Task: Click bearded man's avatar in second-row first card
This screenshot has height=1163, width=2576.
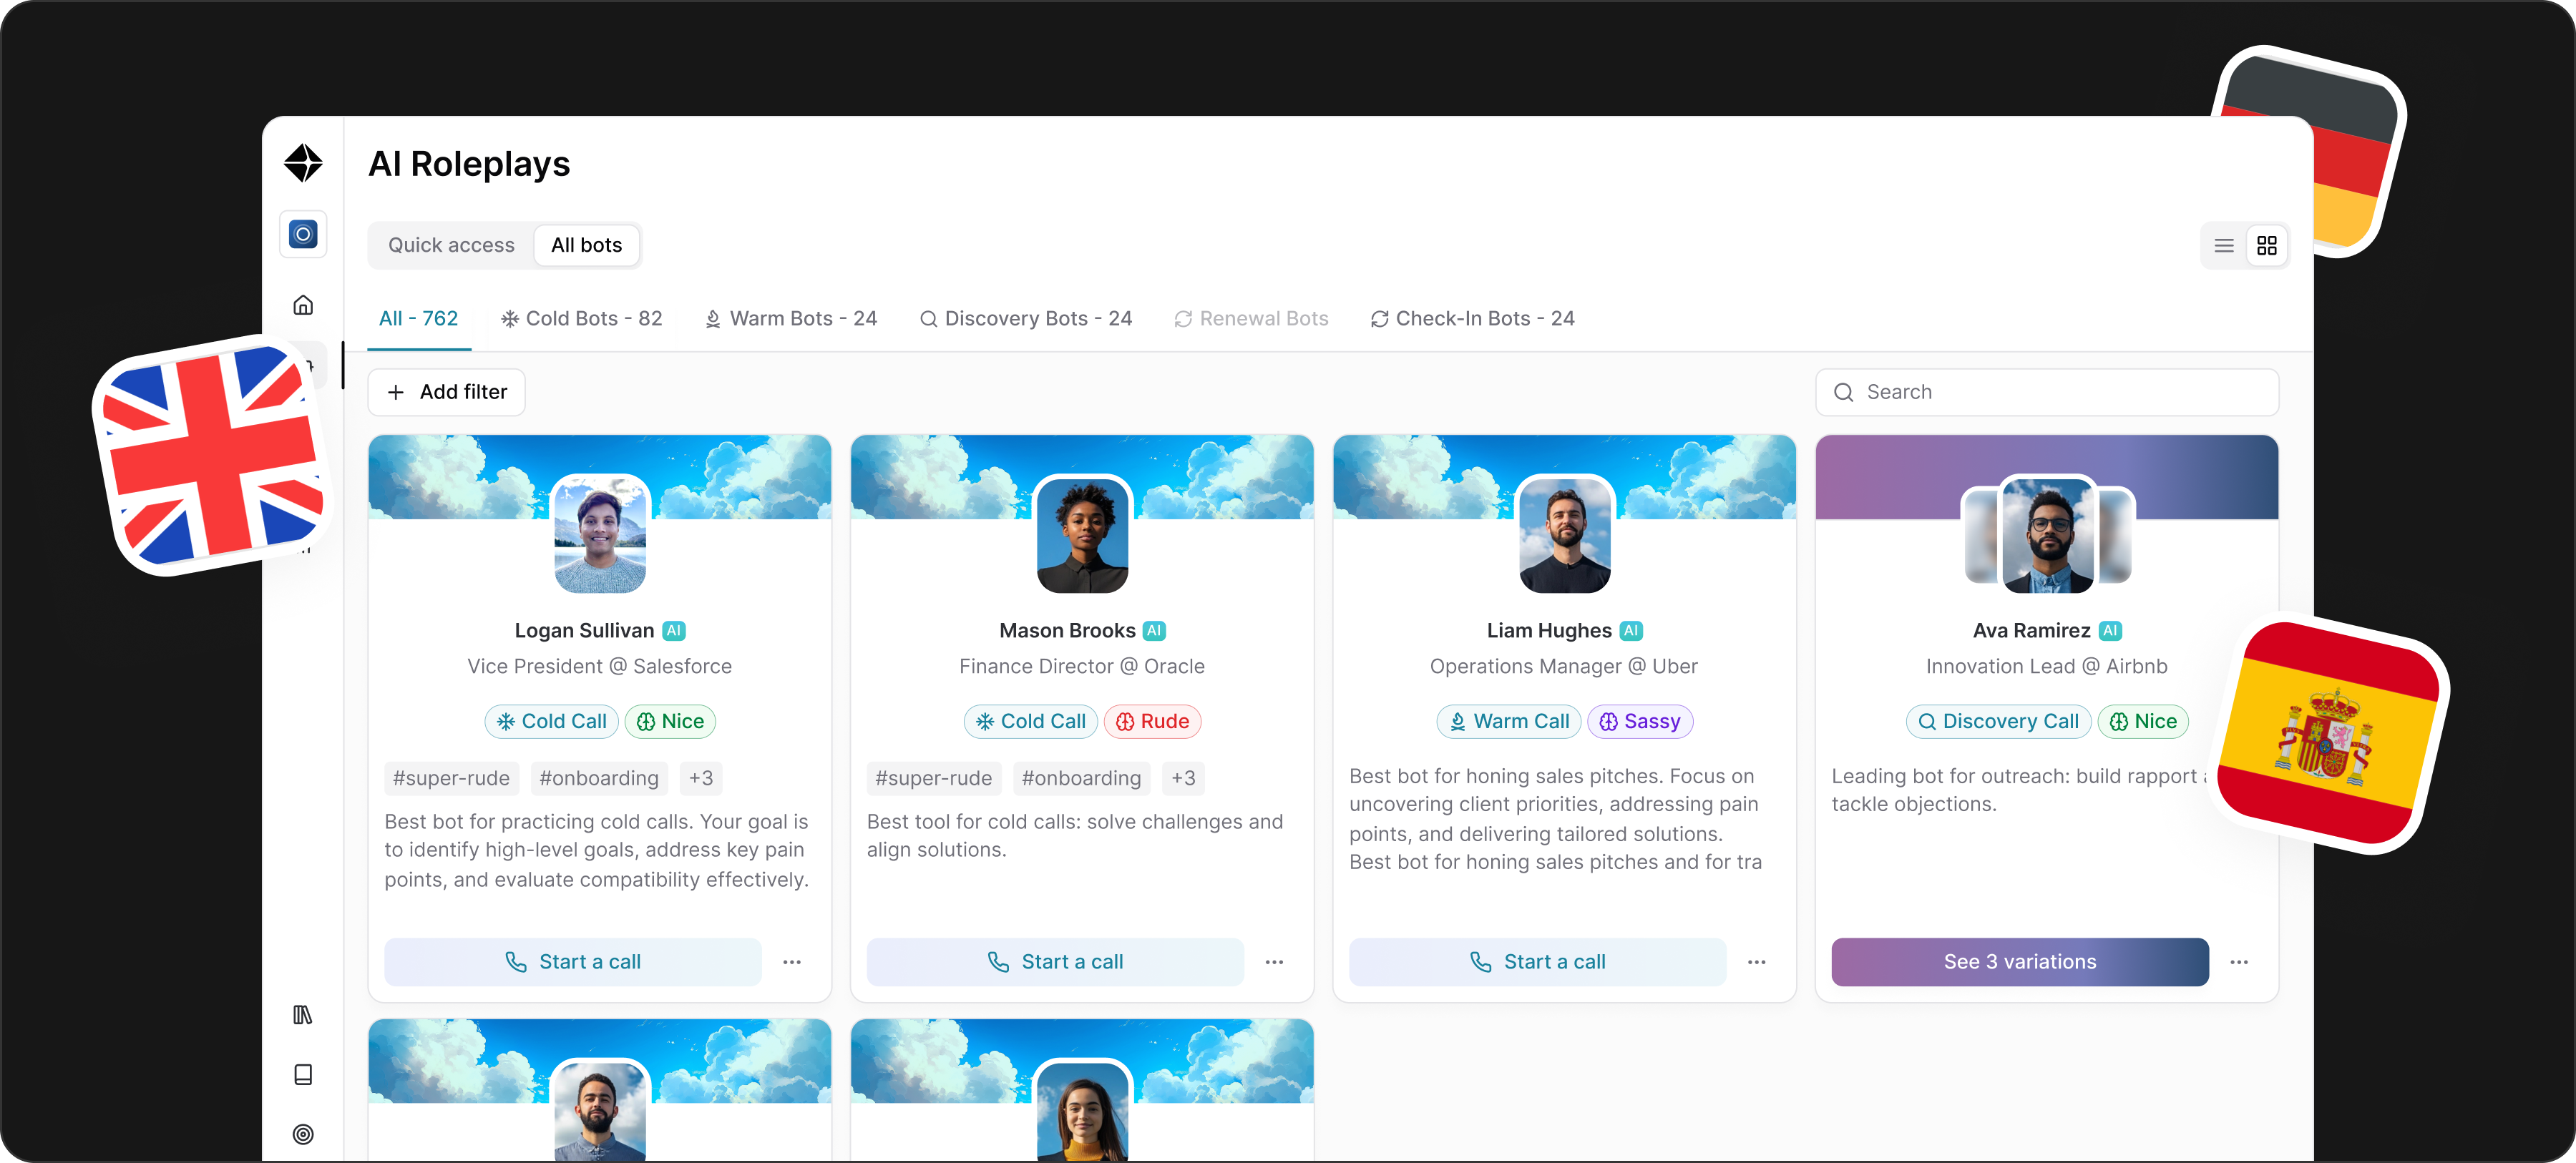Action: tap(600, 1110)
